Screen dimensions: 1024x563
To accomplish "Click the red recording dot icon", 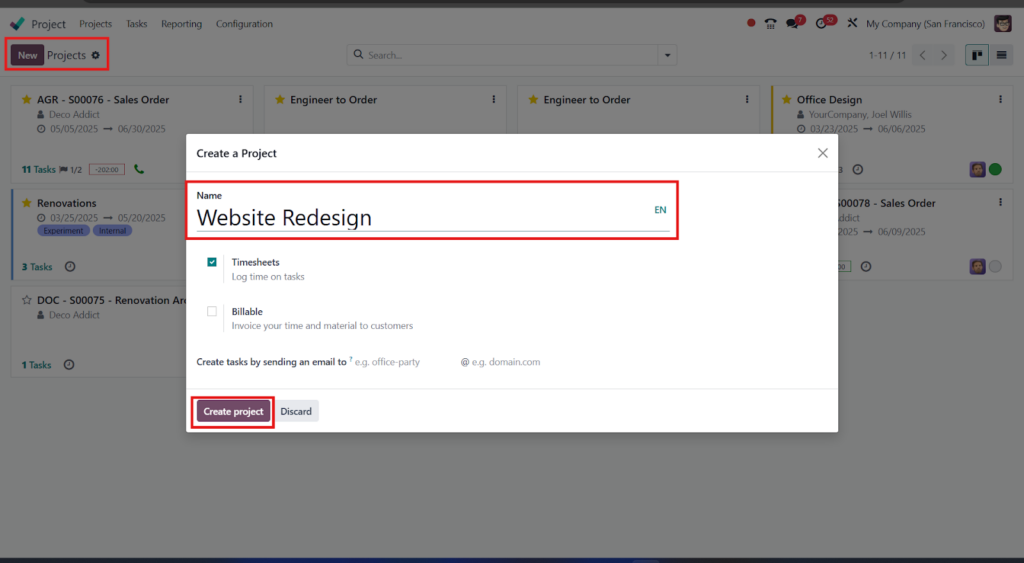I will pyautogui.click(x=751, y=23).
